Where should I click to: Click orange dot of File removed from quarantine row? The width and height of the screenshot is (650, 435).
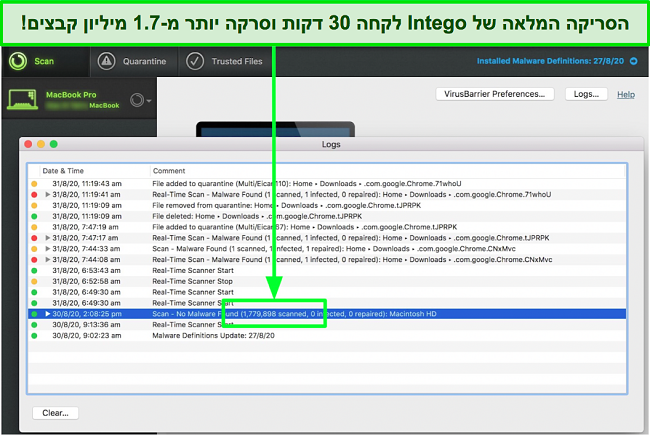click(34, 205)
